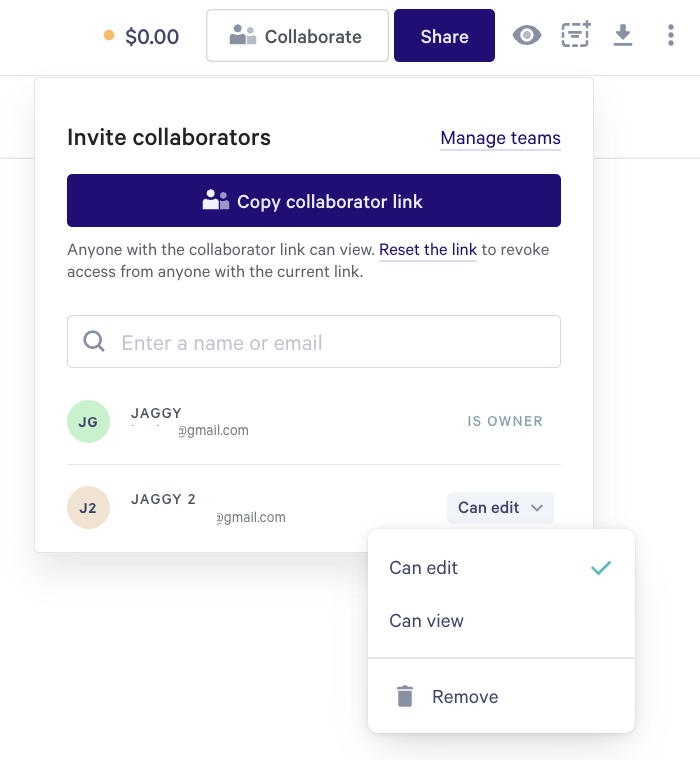Click the teal checkmark beside Can edit

(x=601, y=568)
